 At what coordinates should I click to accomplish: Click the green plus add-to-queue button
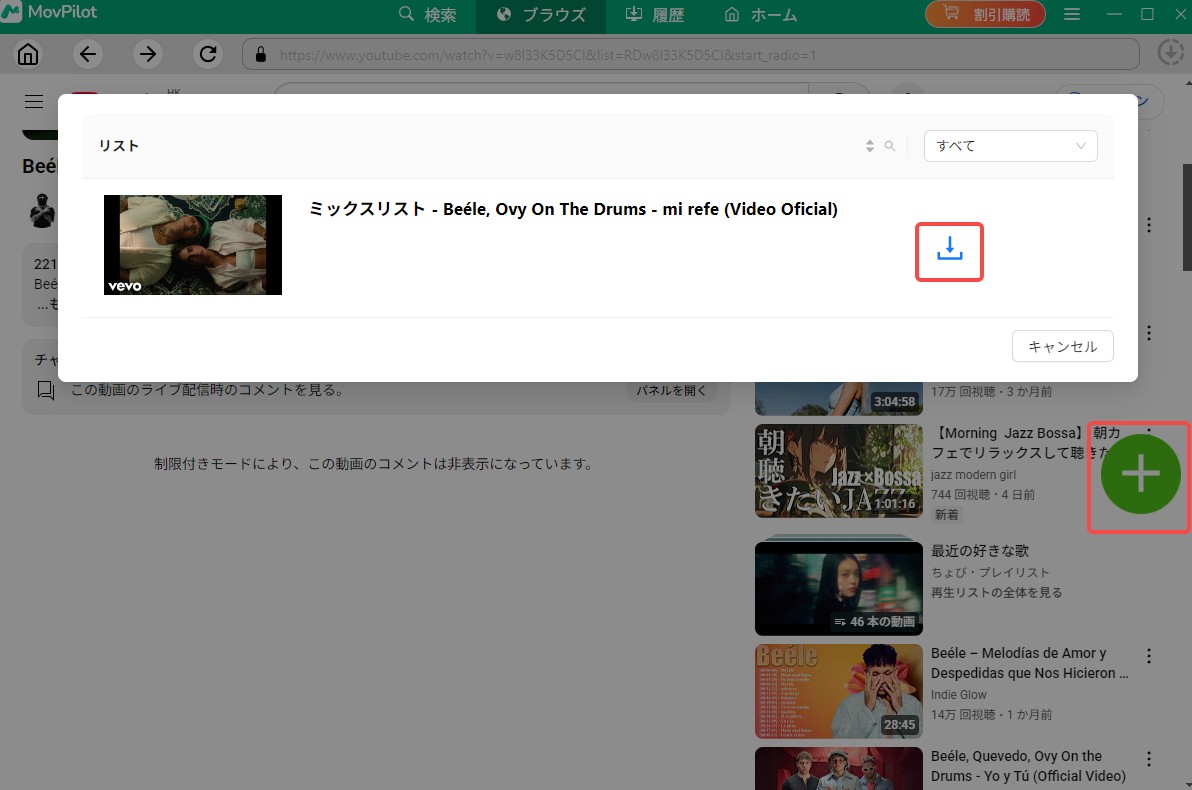(1140, 476)
